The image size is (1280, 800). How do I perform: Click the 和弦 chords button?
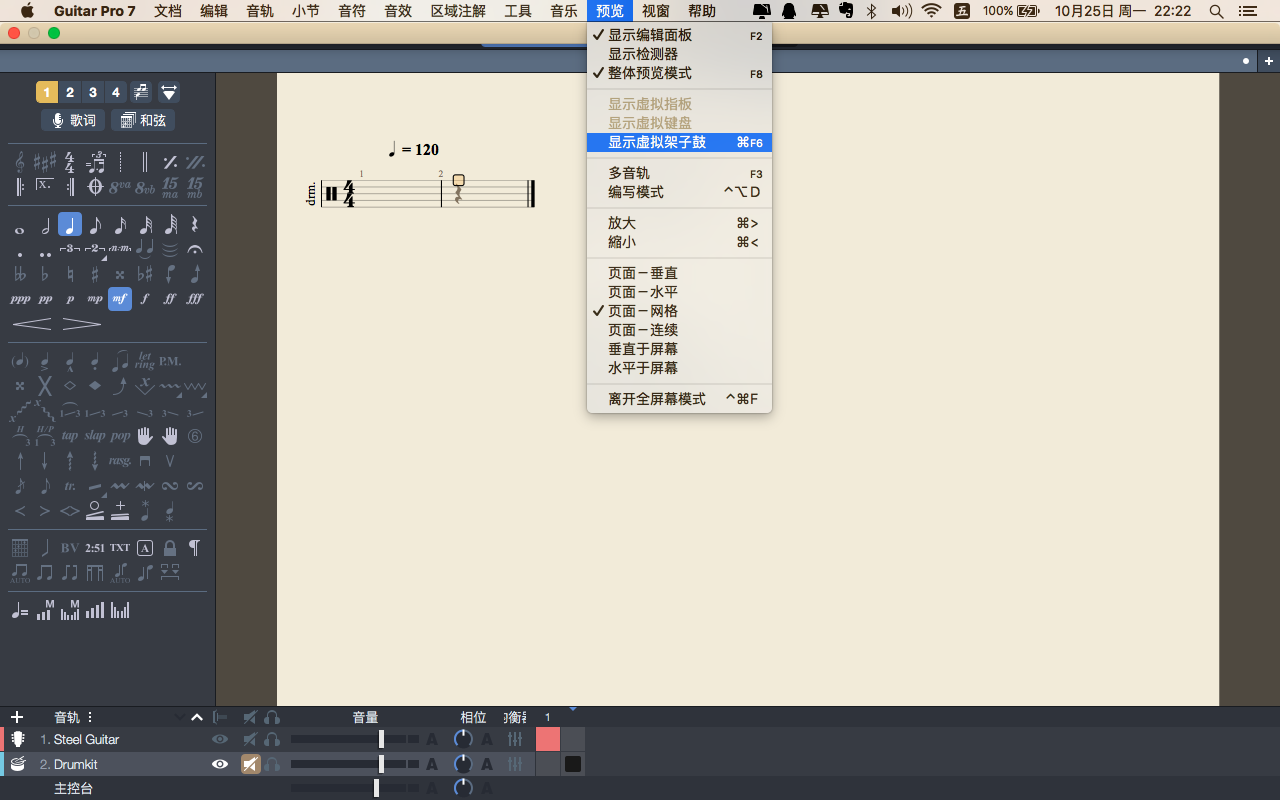(x=143, y=120)
